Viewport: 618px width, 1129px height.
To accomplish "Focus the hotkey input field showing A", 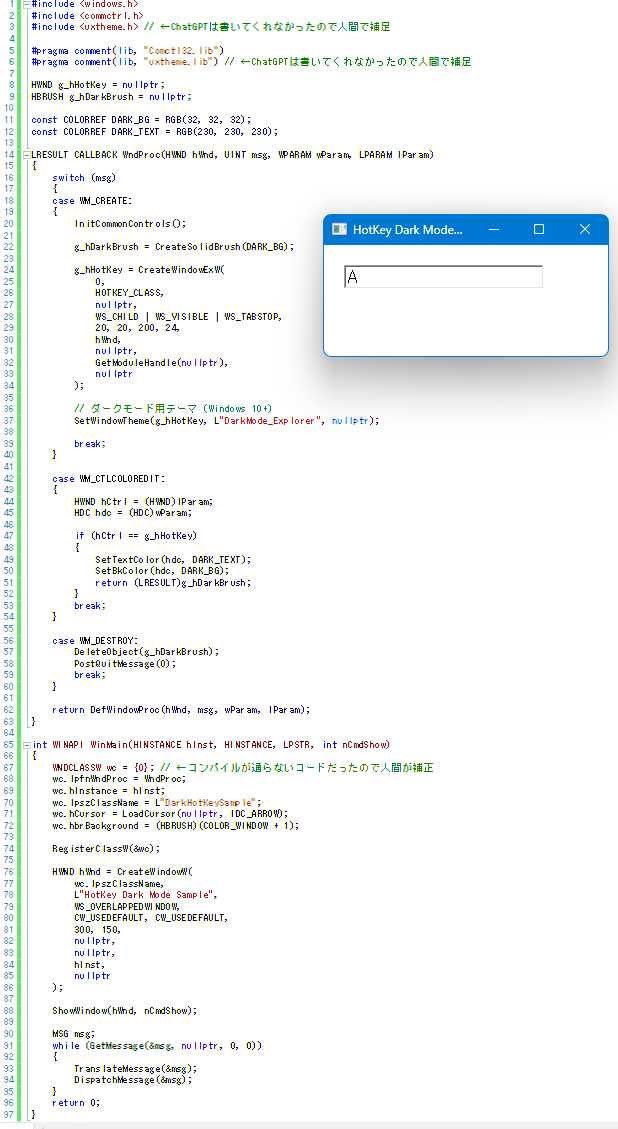I will tap(442, 277).
